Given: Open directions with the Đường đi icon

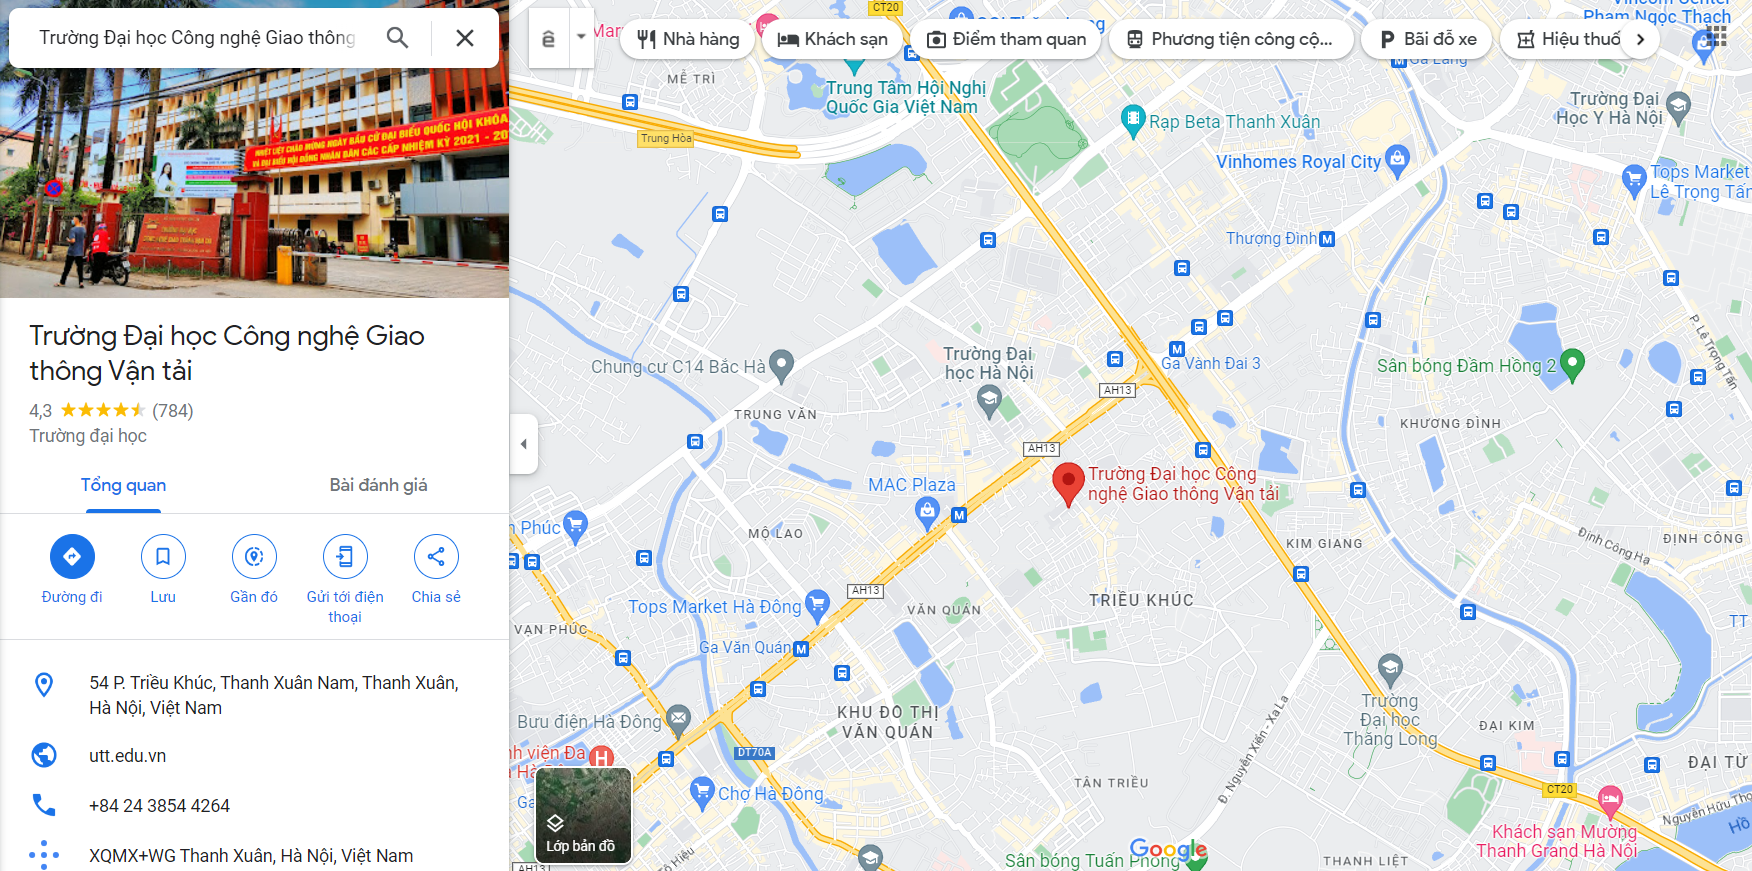Looking at the screenshot, I should click(72, 557).
